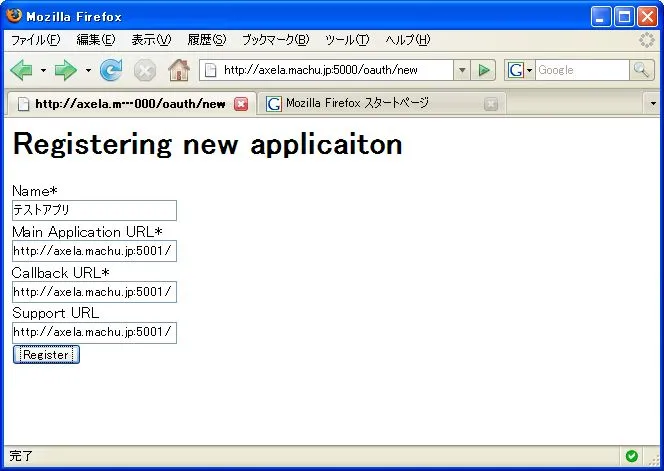The image size is (664, 471).
Task: Click the greyed Stop loading icon
Action: 145,70
